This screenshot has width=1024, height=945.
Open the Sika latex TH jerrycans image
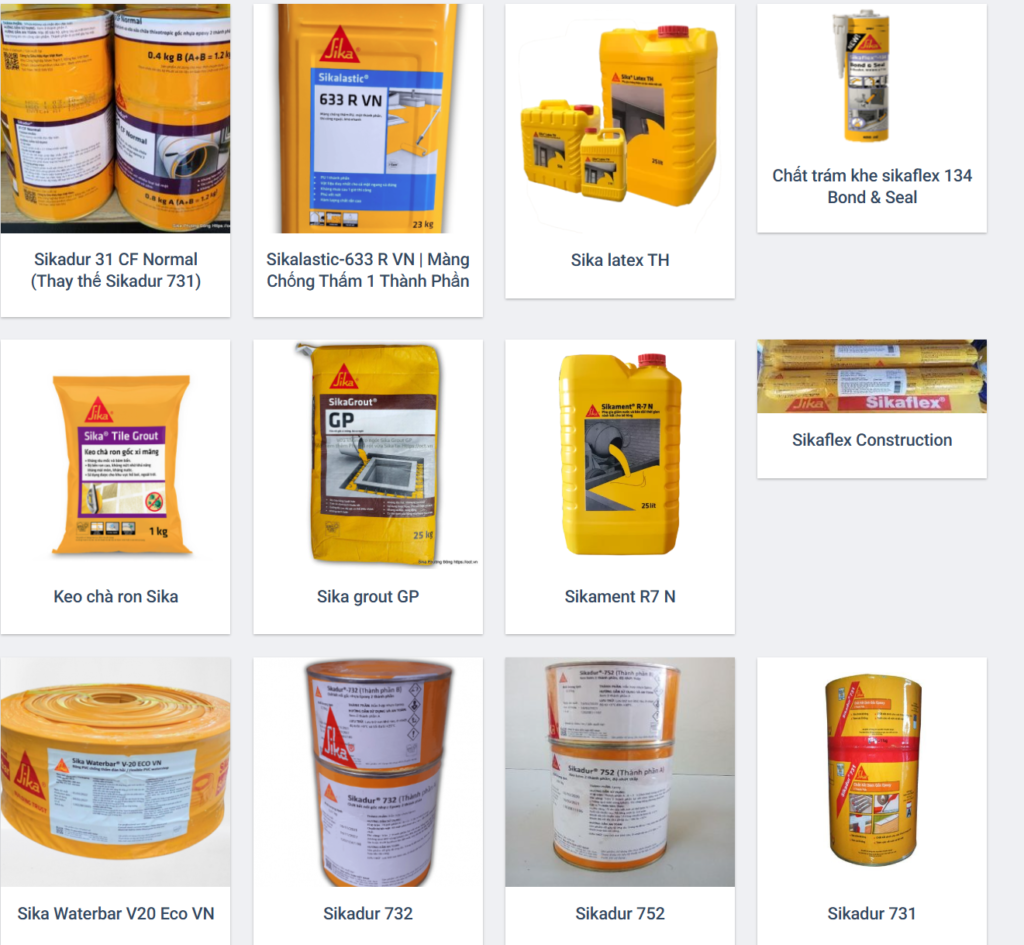620,118
